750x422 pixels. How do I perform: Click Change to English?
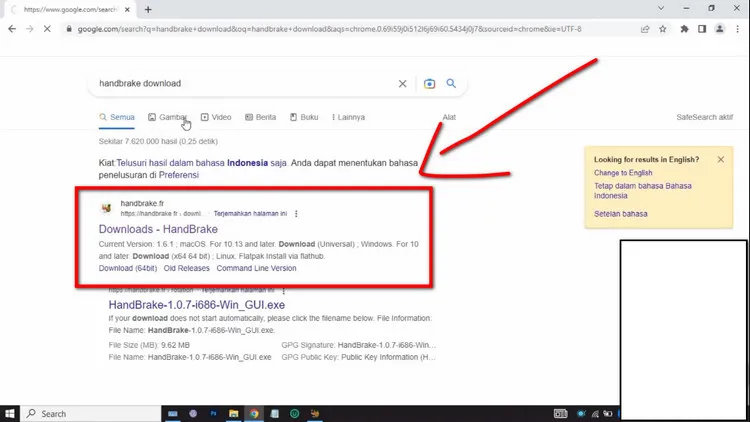pos(623,173)
